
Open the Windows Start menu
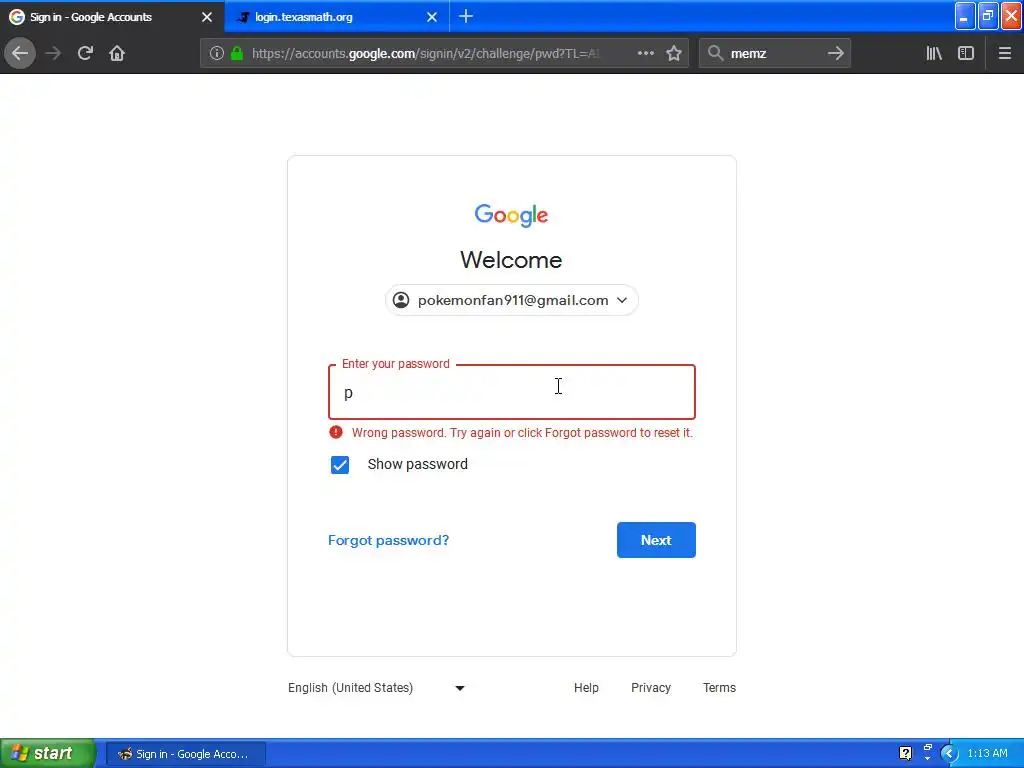click(48, 753)
